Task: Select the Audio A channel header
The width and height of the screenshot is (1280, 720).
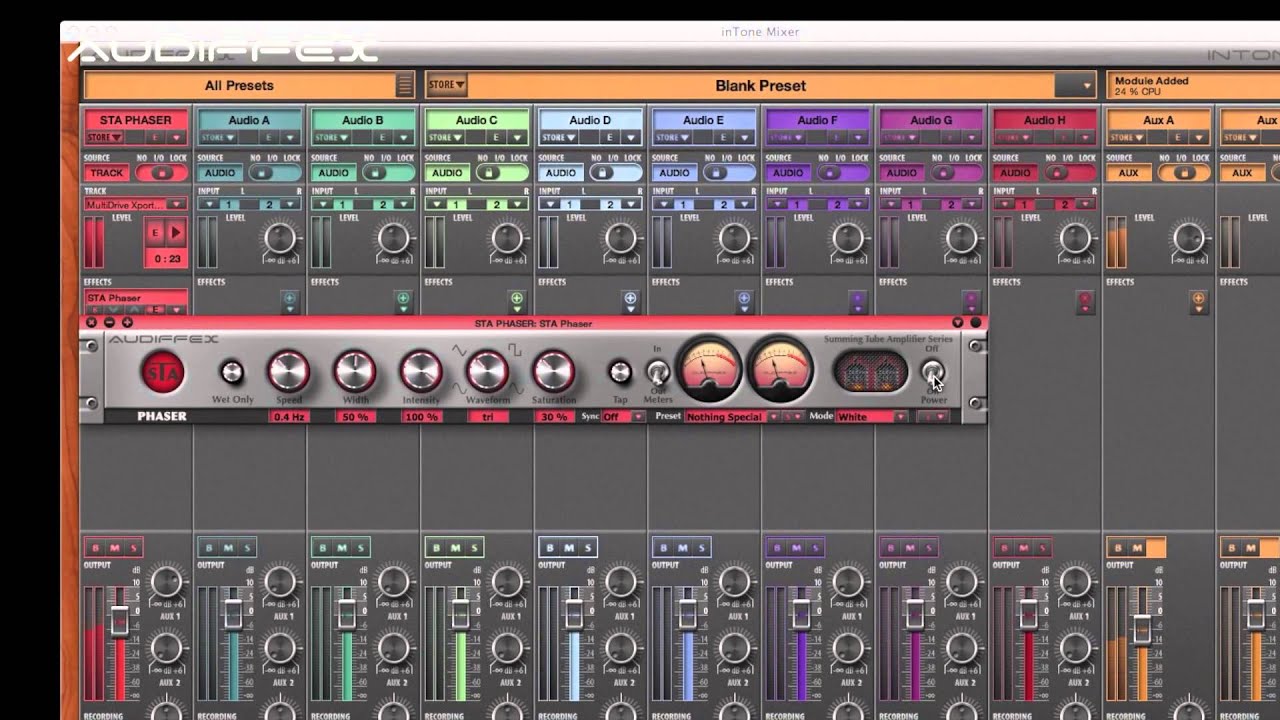Action: 249,120
